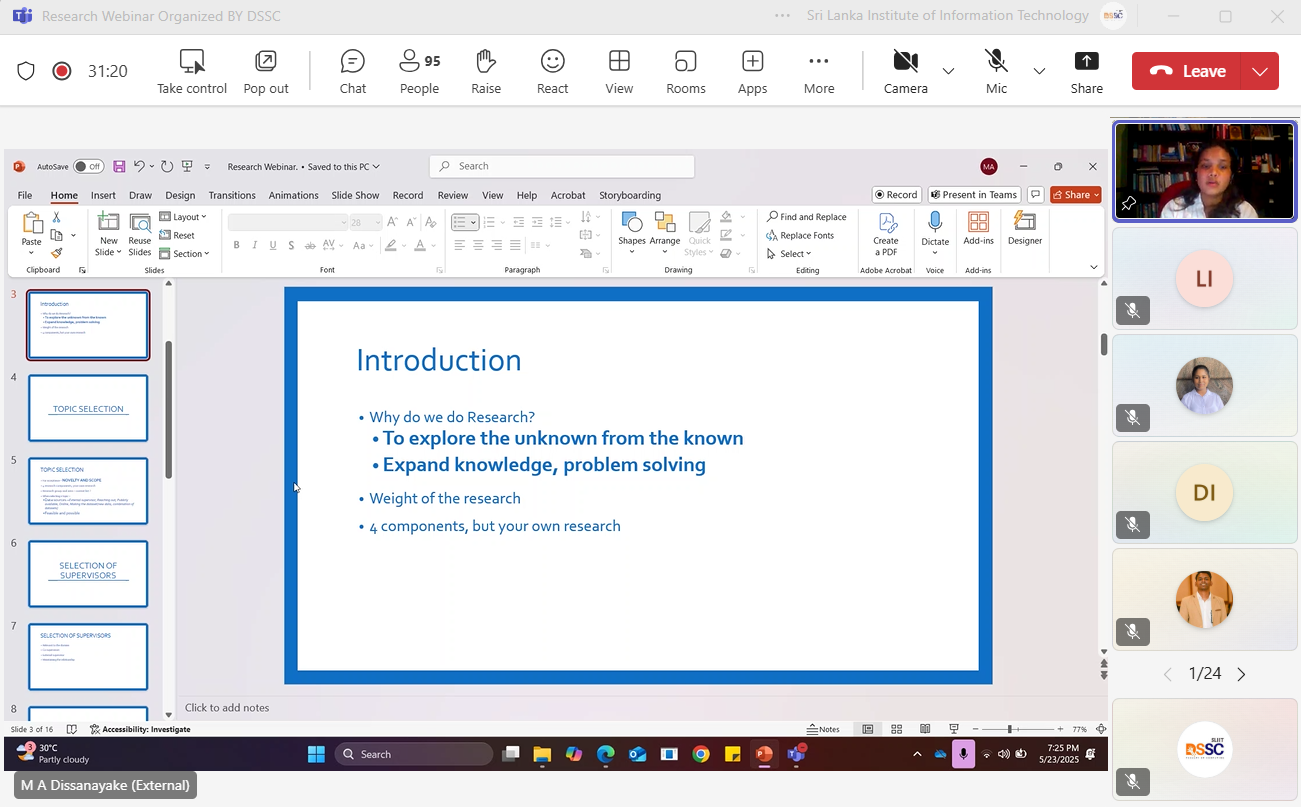Select the TOPIC SELECTION slide 4 thumbnail
This screenshot has width=1301, height=807.
click(x=88, y=408)
